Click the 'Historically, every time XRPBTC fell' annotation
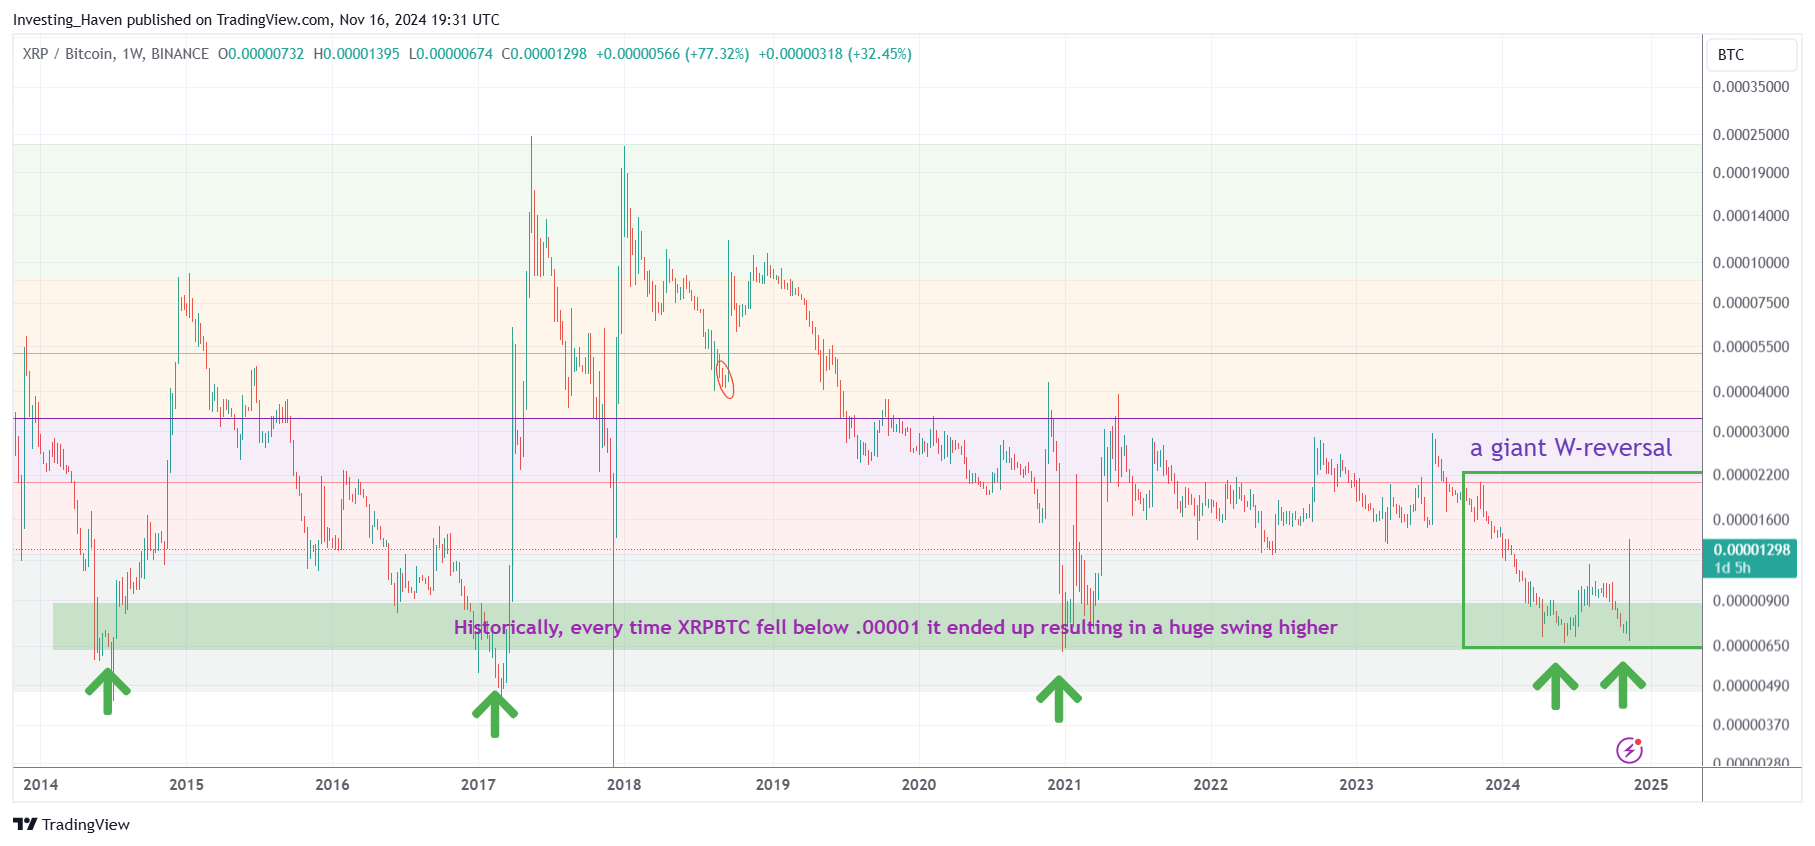The image size is (1815, 846). [x=895, y=627]
